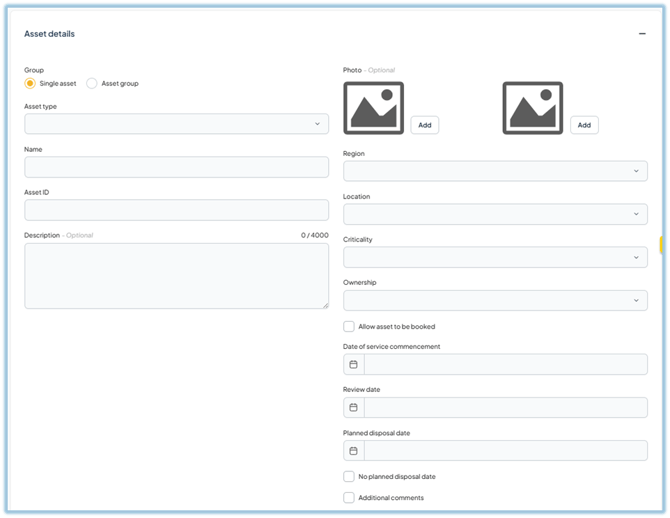Check No planned disposal date

tap(349, 477)
